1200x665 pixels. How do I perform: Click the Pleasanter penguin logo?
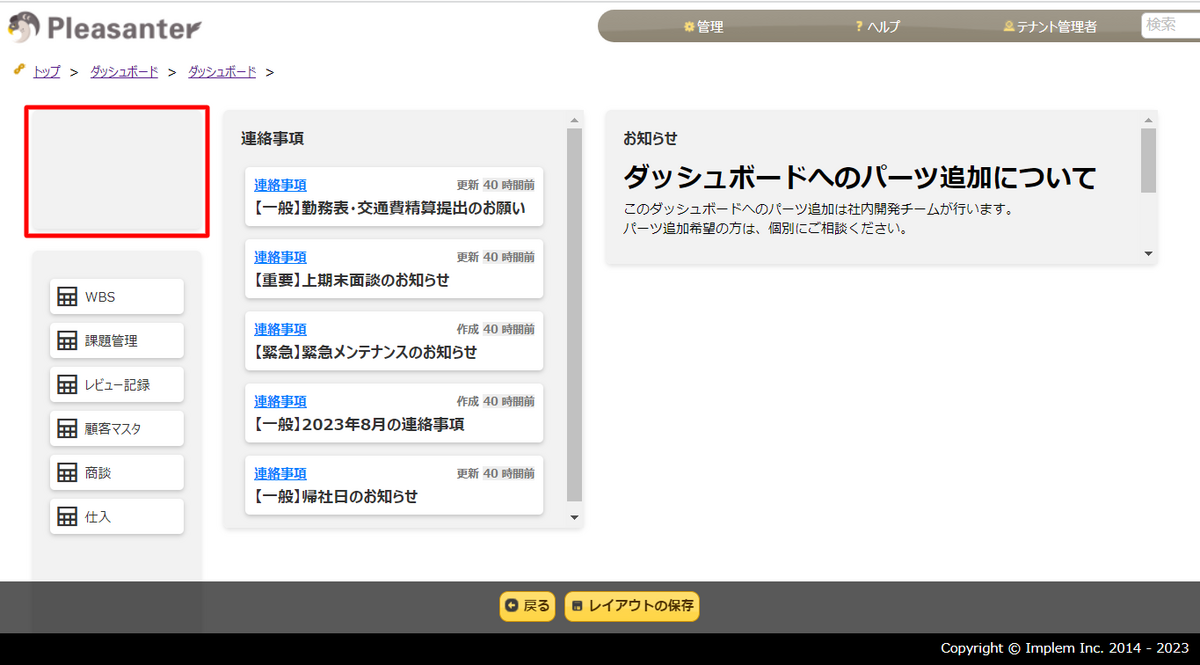[22, 27]
